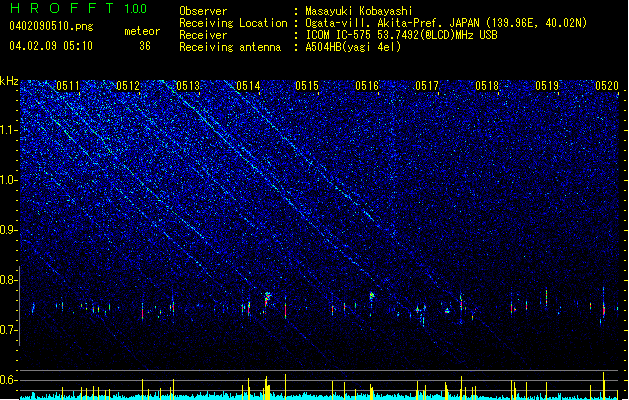The image size is (629, 400).
Task: Click the 0520 time marker
Action: click(x=607, y=85)
